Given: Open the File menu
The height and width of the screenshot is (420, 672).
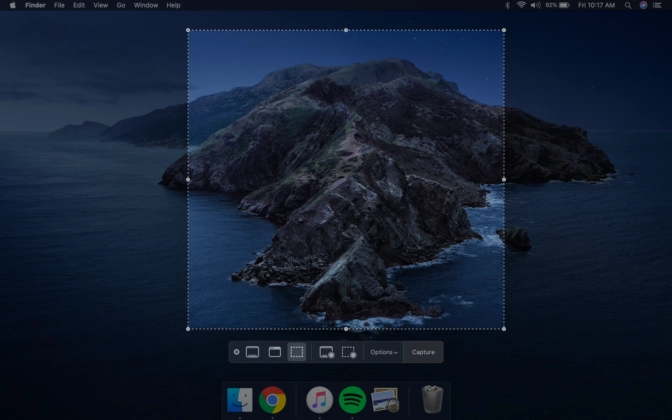Looking at the screenshot, I should point(59,5).
